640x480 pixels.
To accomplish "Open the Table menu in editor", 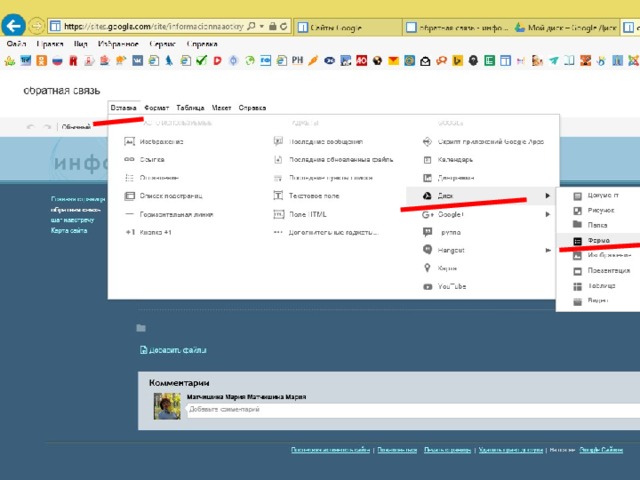I will 190,107.
